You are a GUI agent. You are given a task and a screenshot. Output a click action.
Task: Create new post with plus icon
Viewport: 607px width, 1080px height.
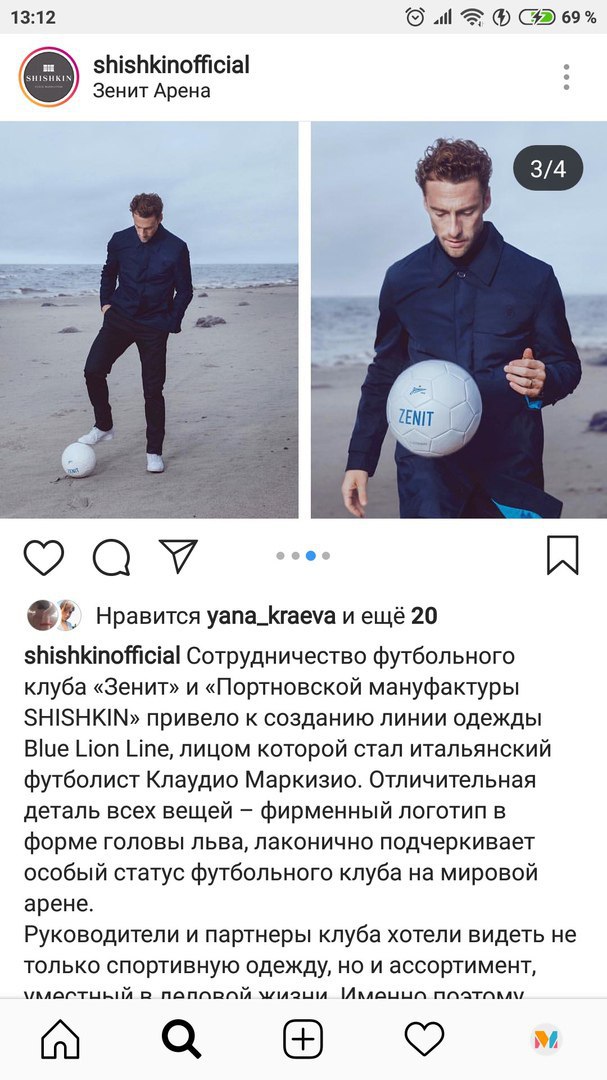pos(303,1039)
